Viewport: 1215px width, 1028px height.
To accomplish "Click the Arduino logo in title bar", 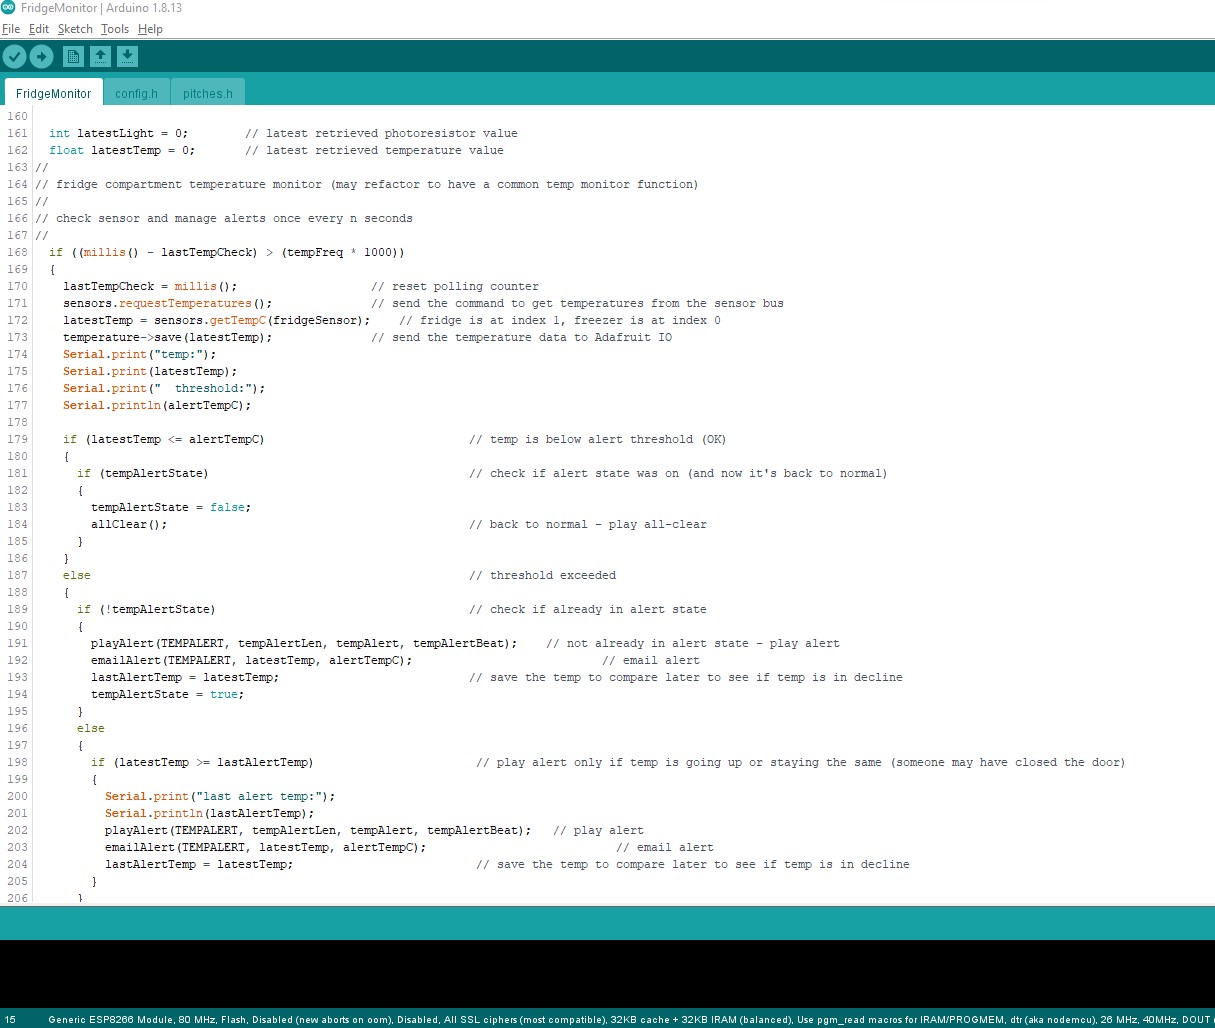I will click(9, 8).
